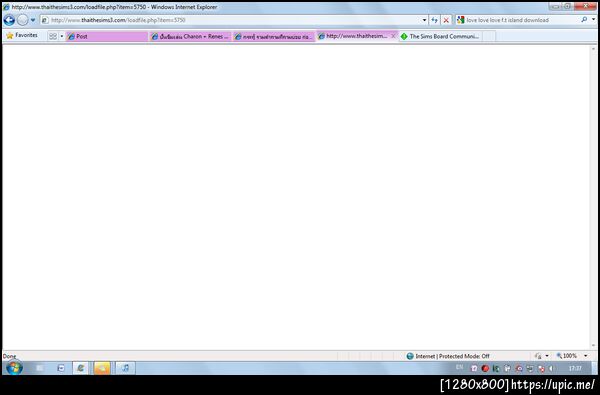Open Internet Explorer from the taskbar

80,368
